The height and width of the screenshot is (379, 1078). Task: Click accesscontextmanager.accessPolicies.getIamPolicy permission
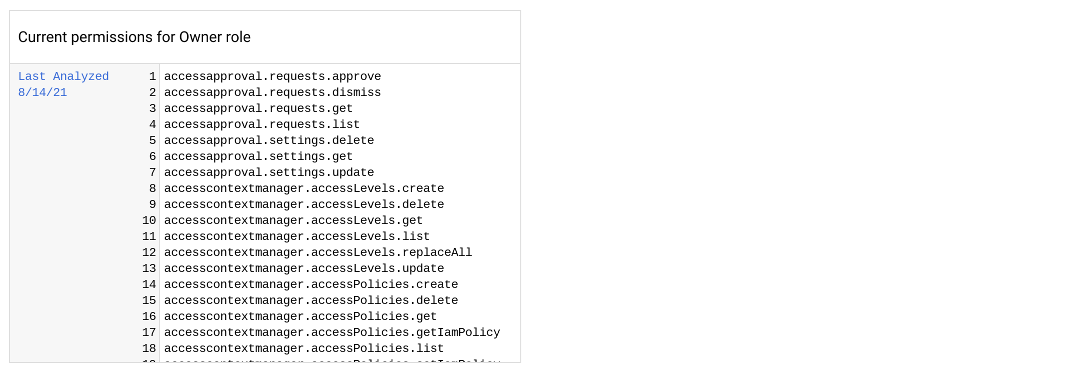tap(332, 332)
